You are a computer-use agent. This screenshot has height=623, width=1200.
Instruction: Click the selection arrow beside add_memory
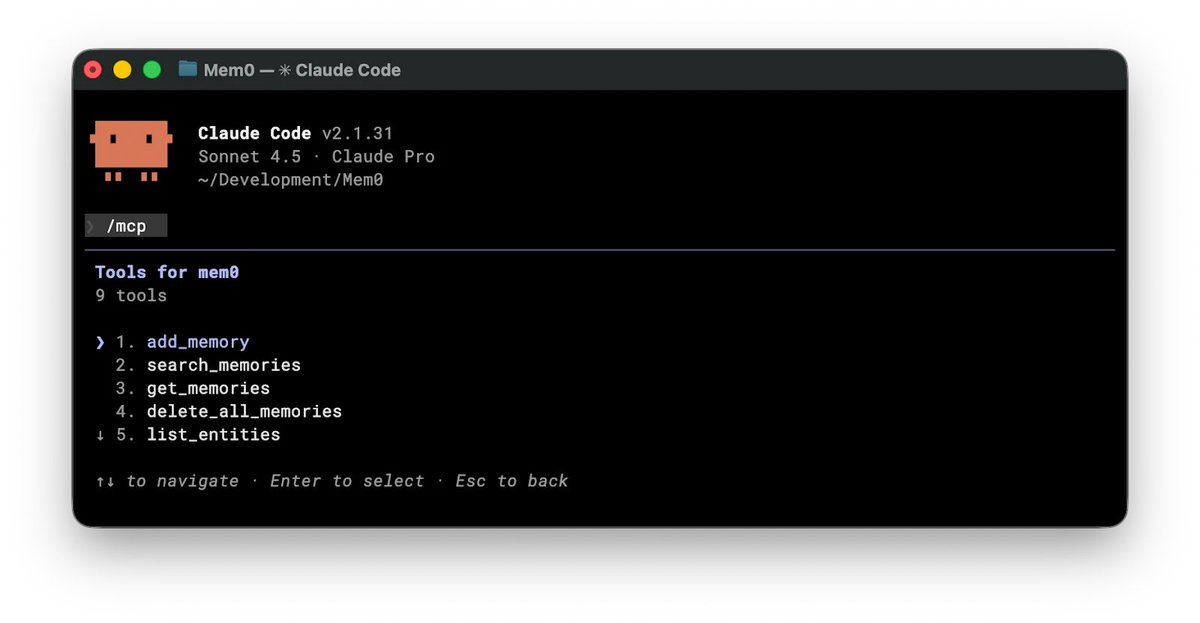[x=100, y=342]
